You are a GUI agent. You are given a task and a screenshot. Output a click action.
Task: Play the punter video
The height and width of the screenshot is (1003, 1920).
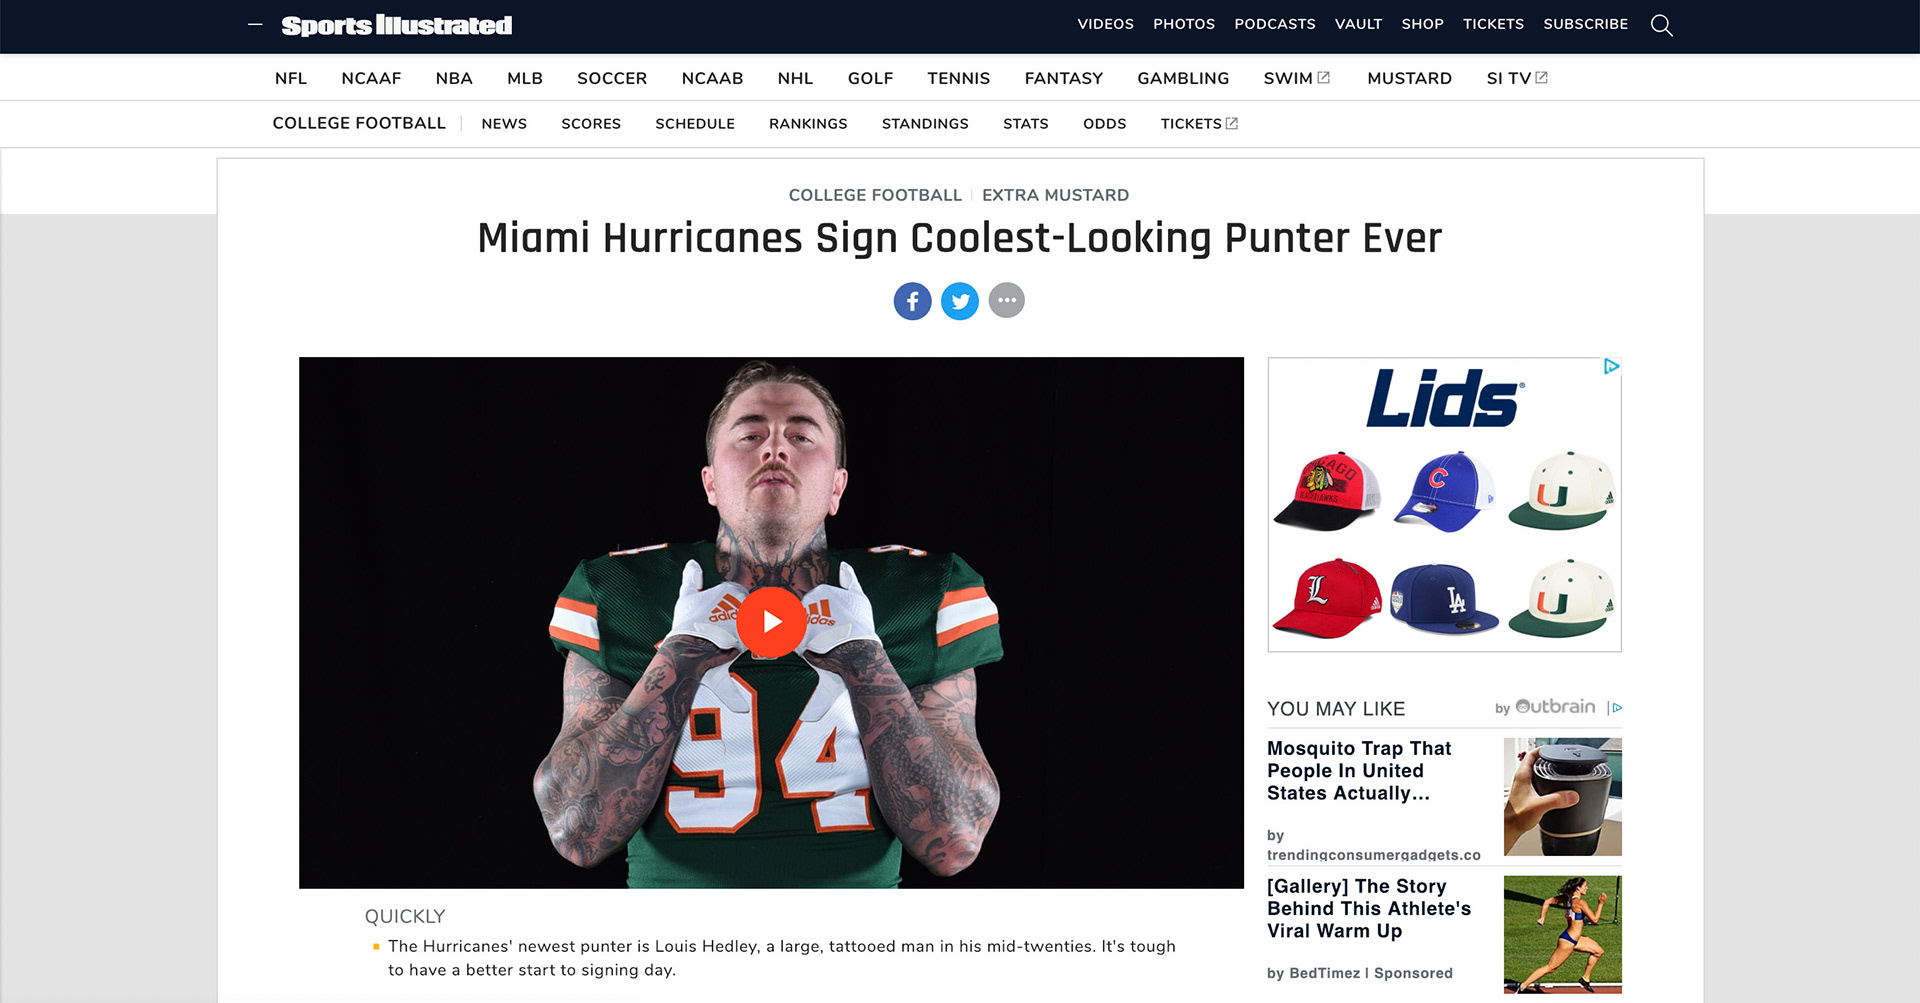coord(771,622)
